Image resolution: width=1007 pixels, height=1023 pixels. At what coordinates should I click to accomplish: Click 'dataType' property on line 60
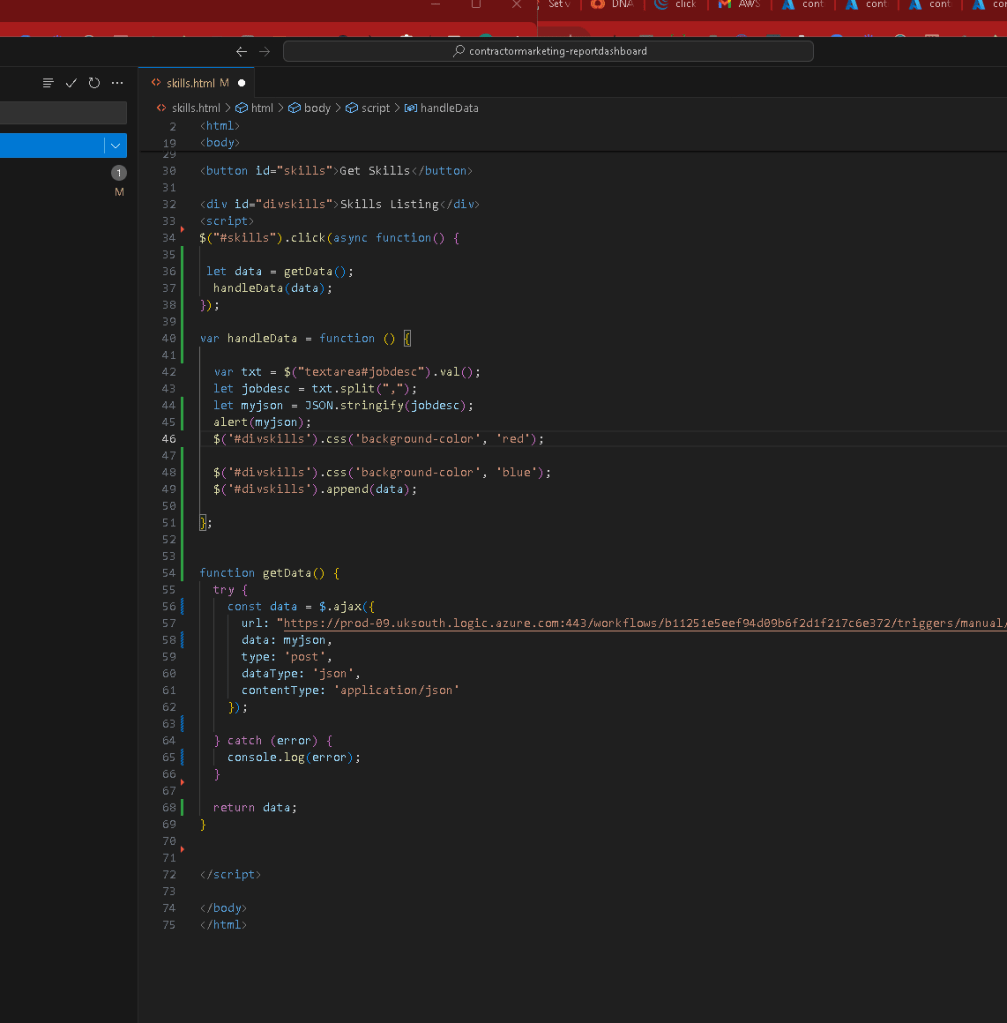[x=269, y=673]
